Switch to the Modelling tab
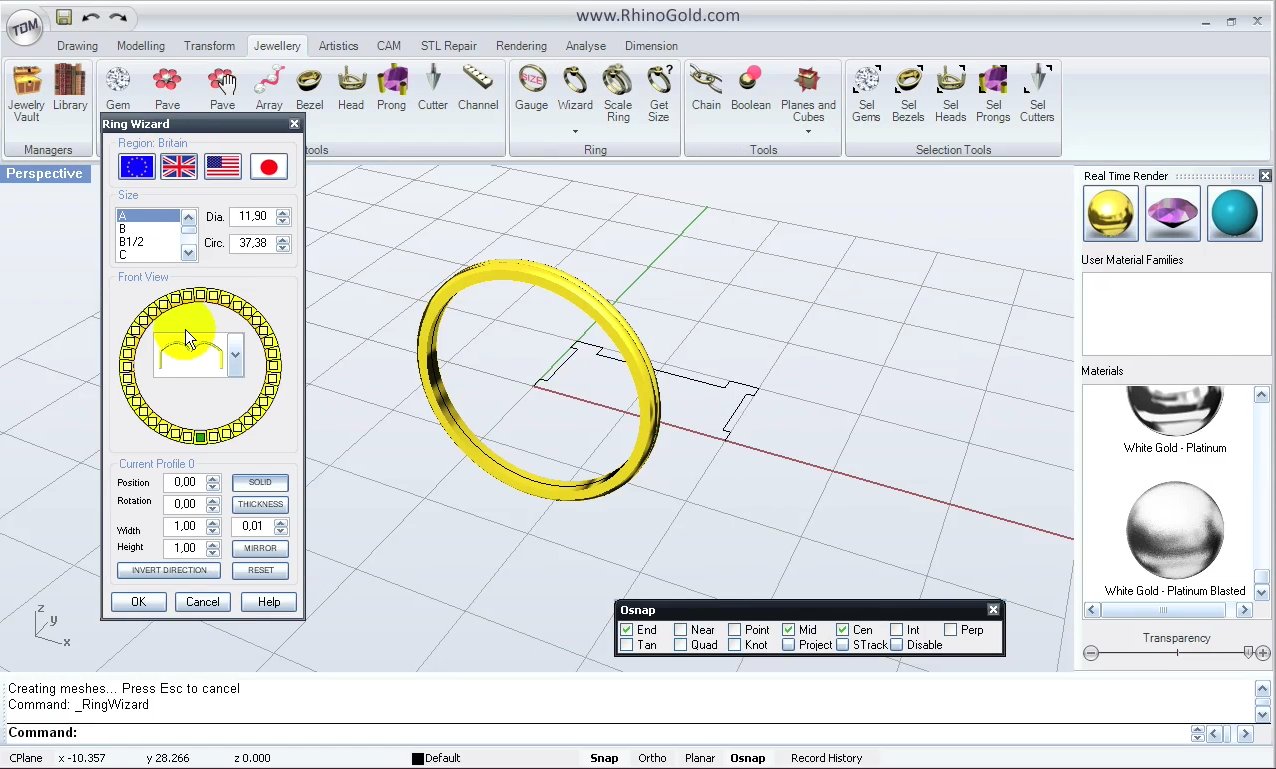1276x769 pixels. click(x=141, y=46)
